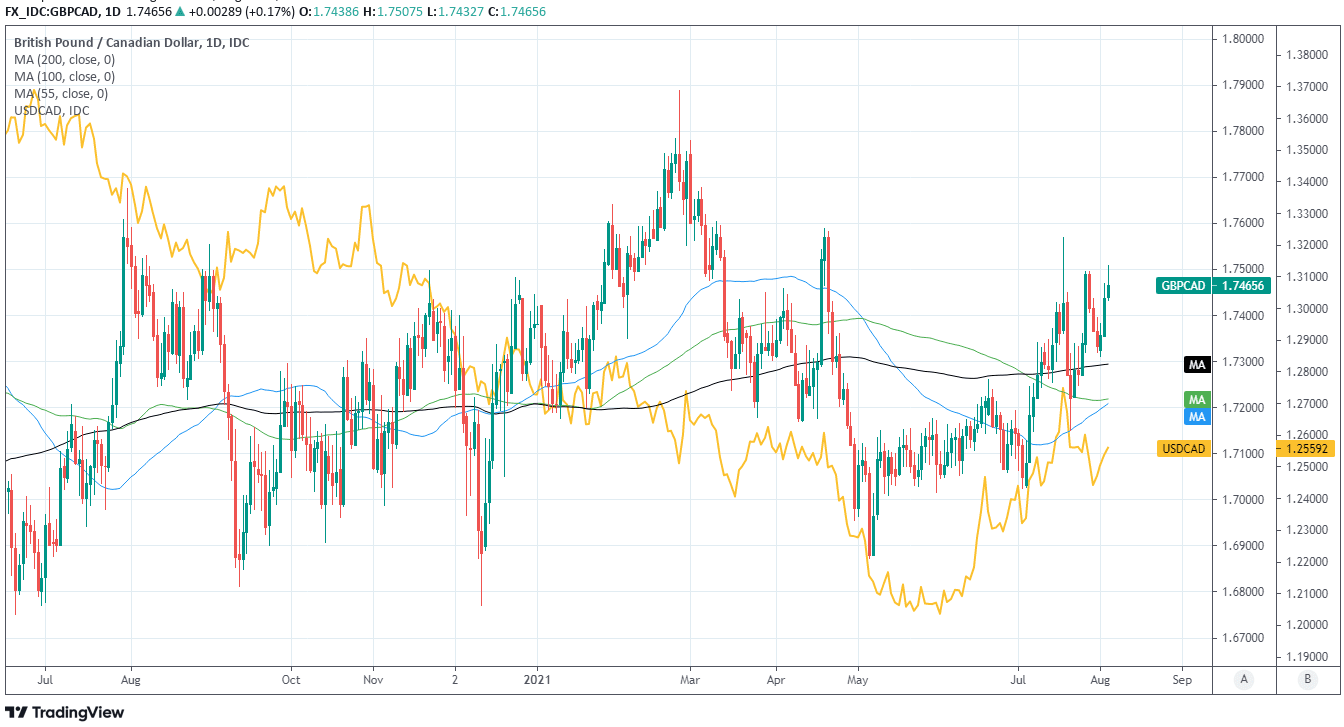The width and height of the screenshot is (1344, 727).
Task: Click the yellow USDCAD axis tag
Action: 1184,449
